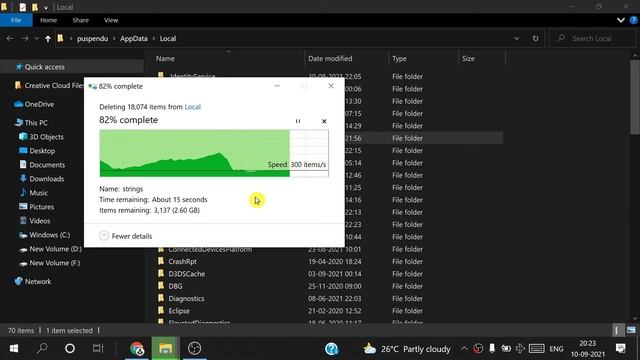Select Quick access in navigation pane
Screen dimensions: 640x360
[44, 67]
